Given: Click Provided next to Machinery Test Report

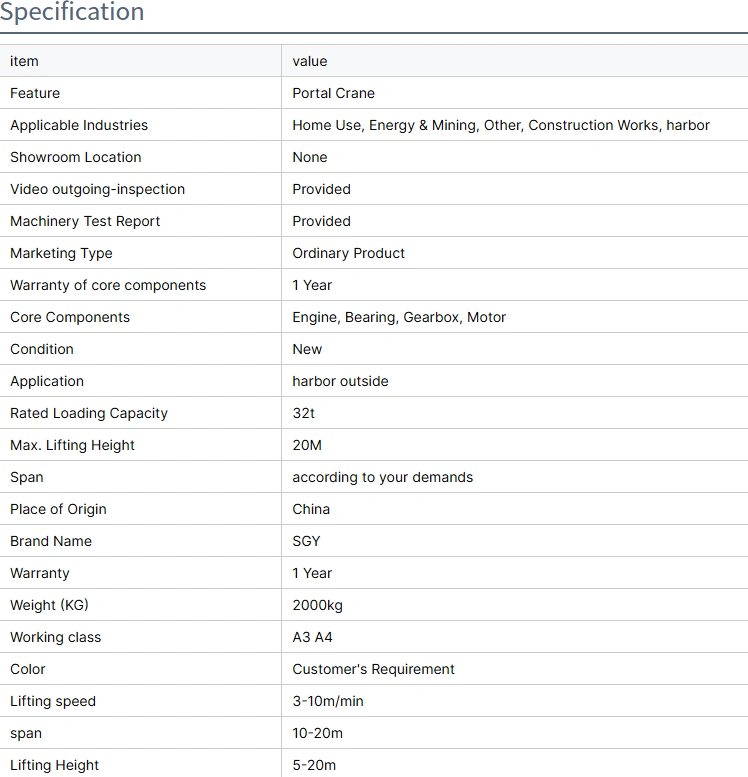Looking at the screenshot, I should pos(321,221).
